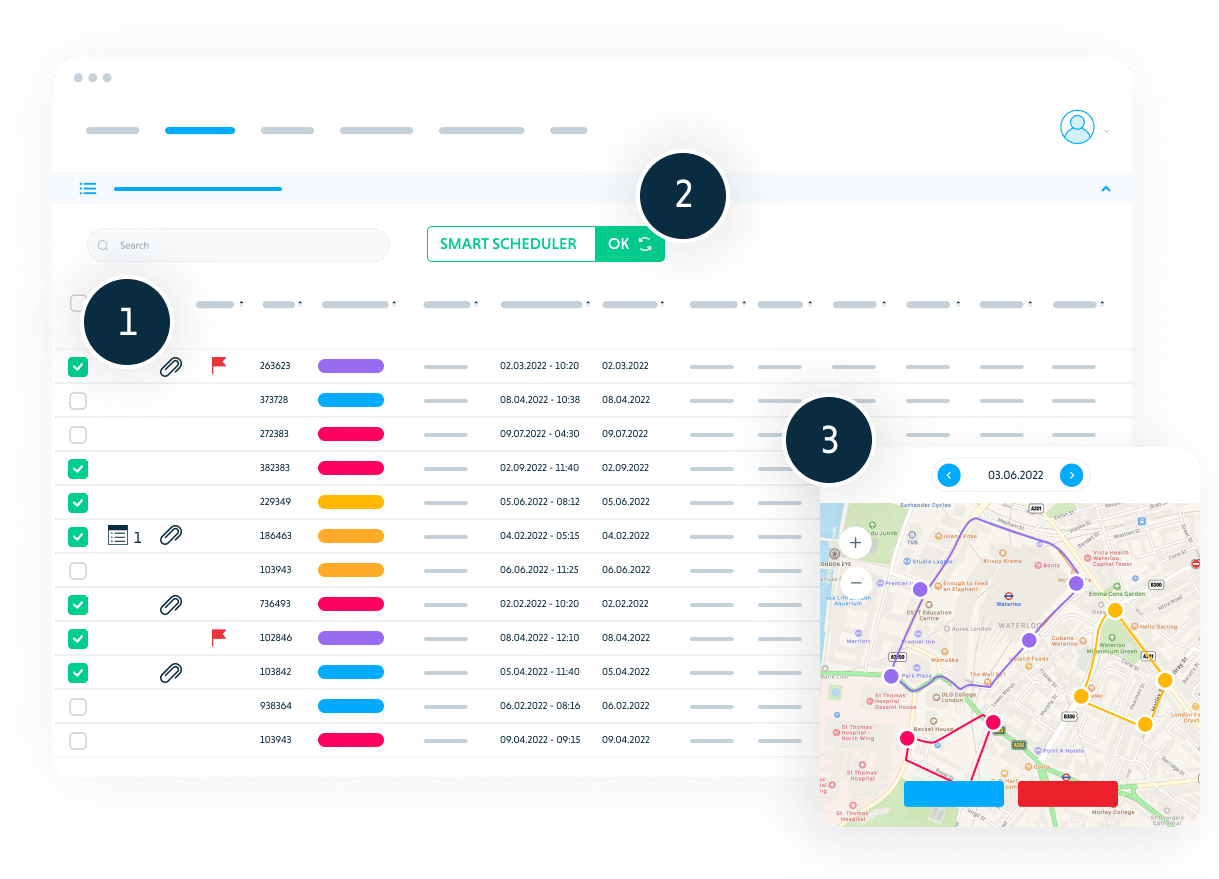Open attachment paperclip in row 186463
This screenshot has height=879, width=1219.
click(171, 536)
